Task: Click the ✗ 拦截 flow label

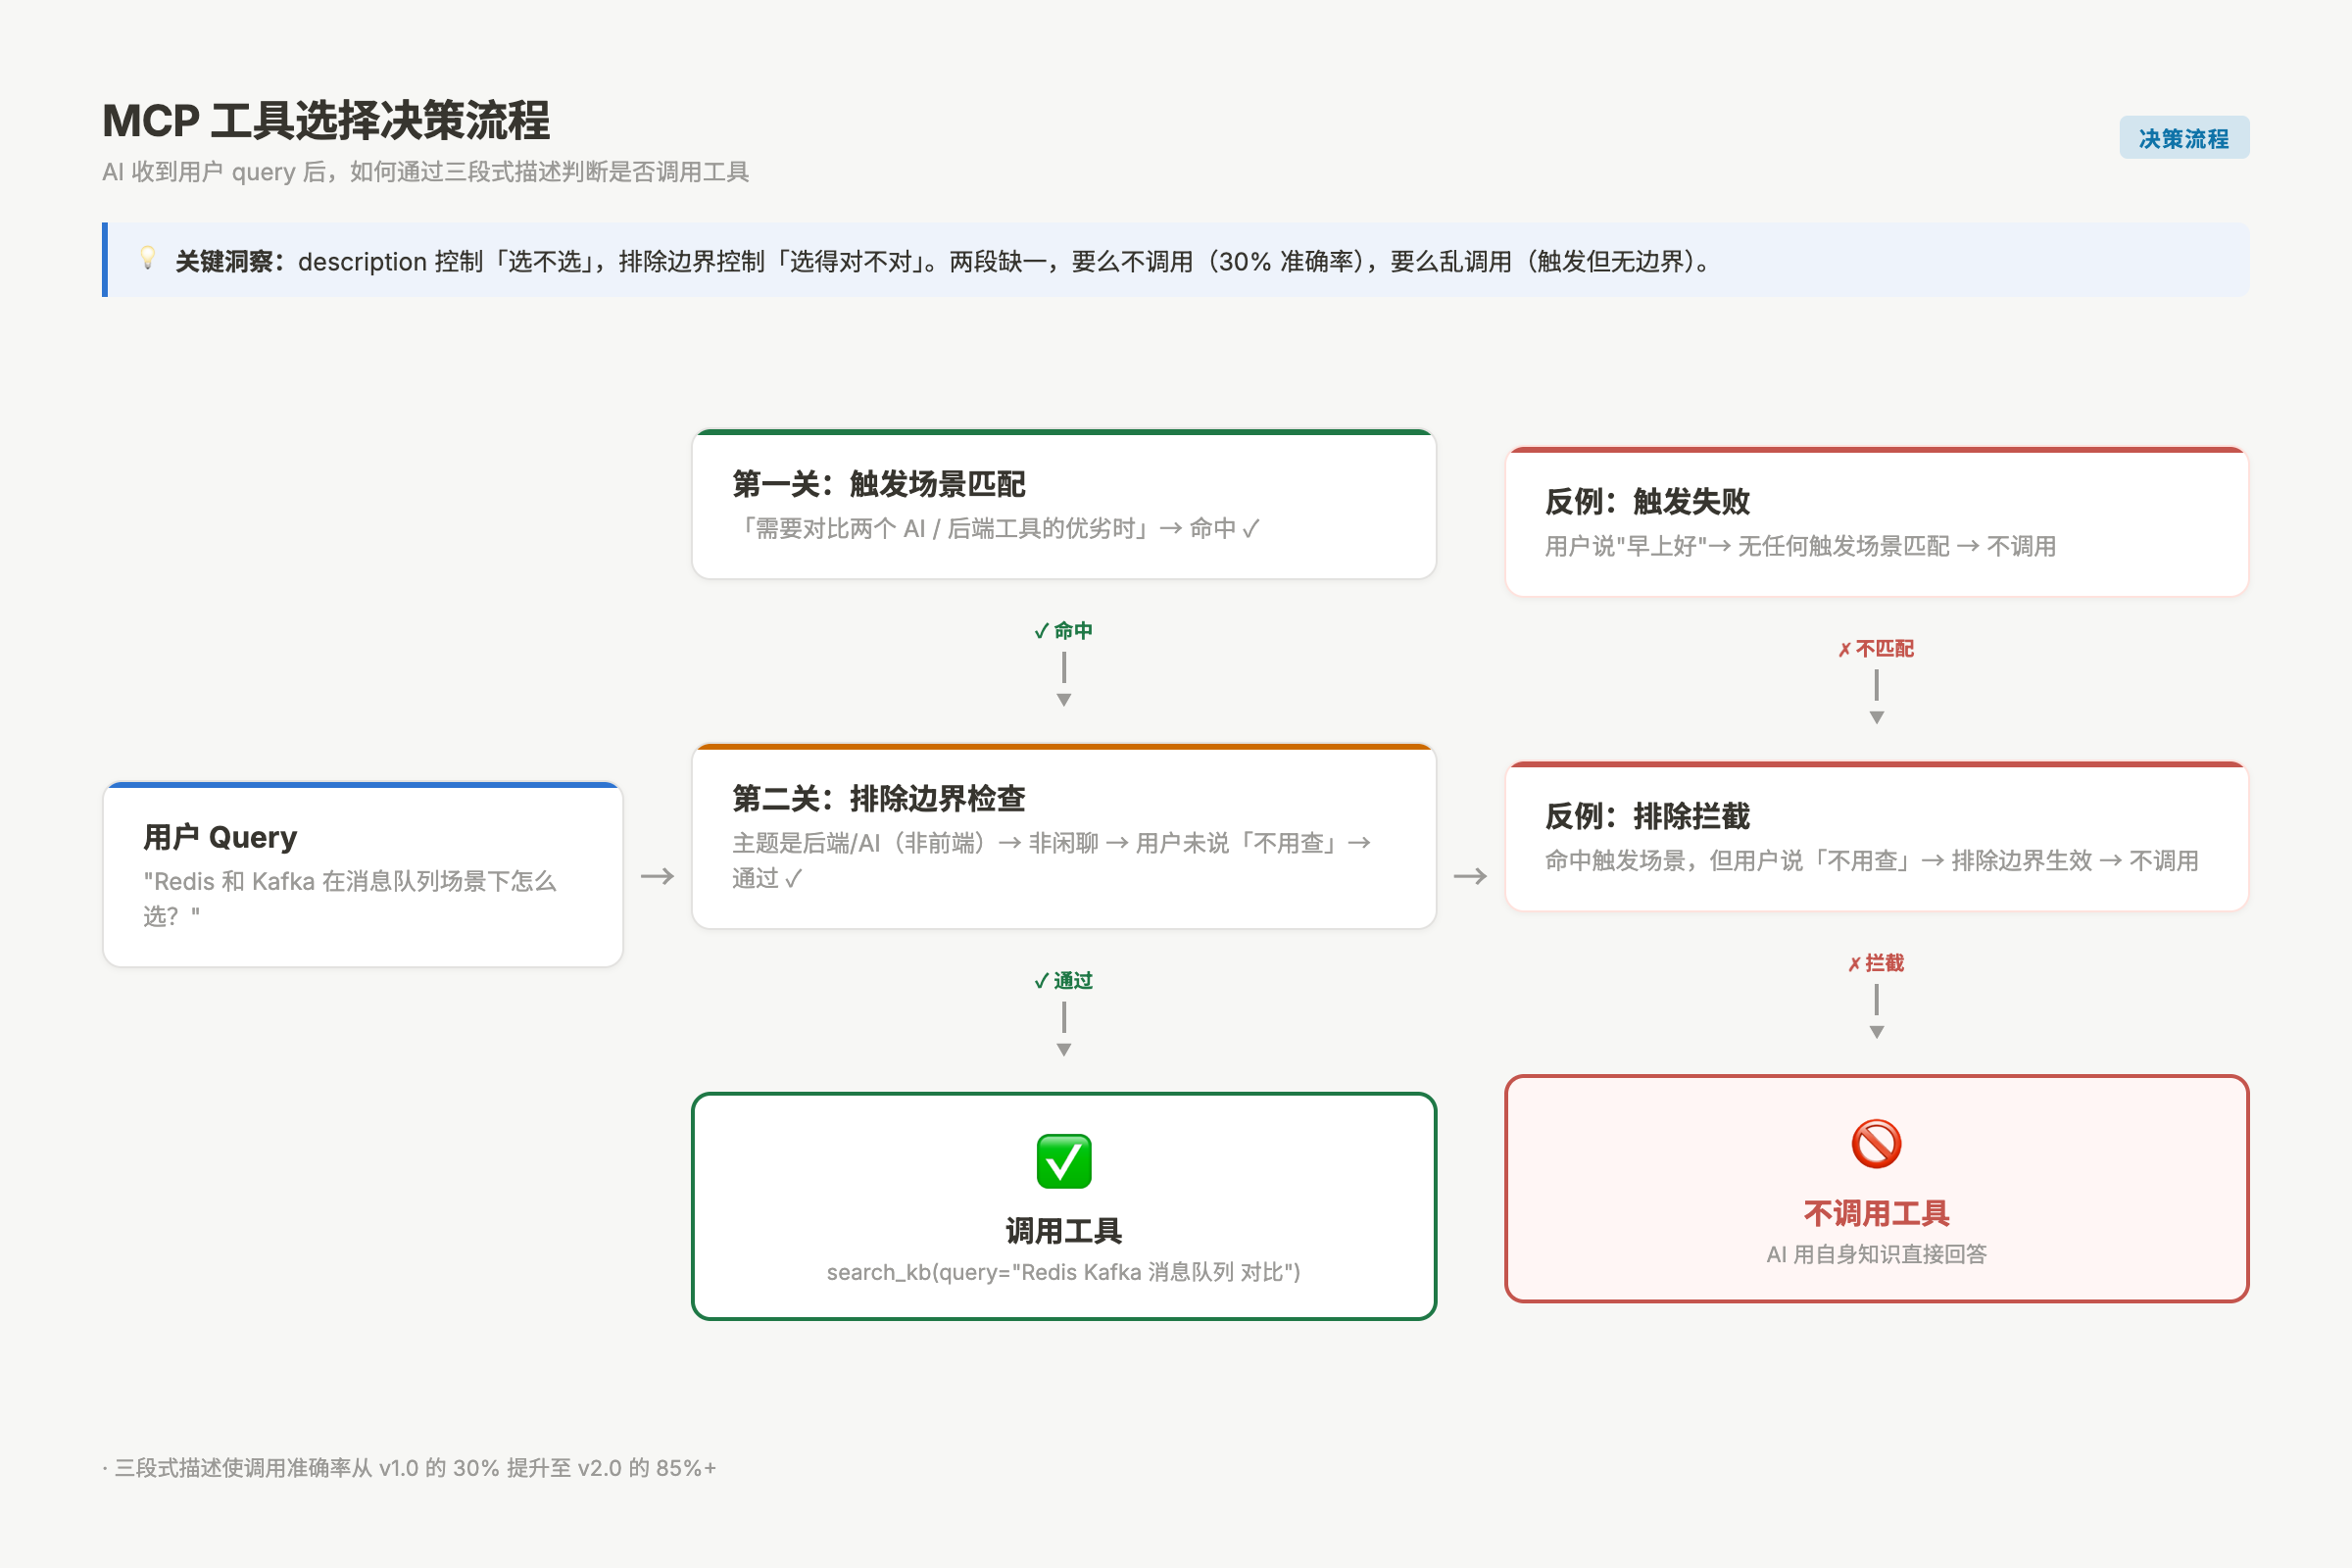Action: pos(1876,963)
